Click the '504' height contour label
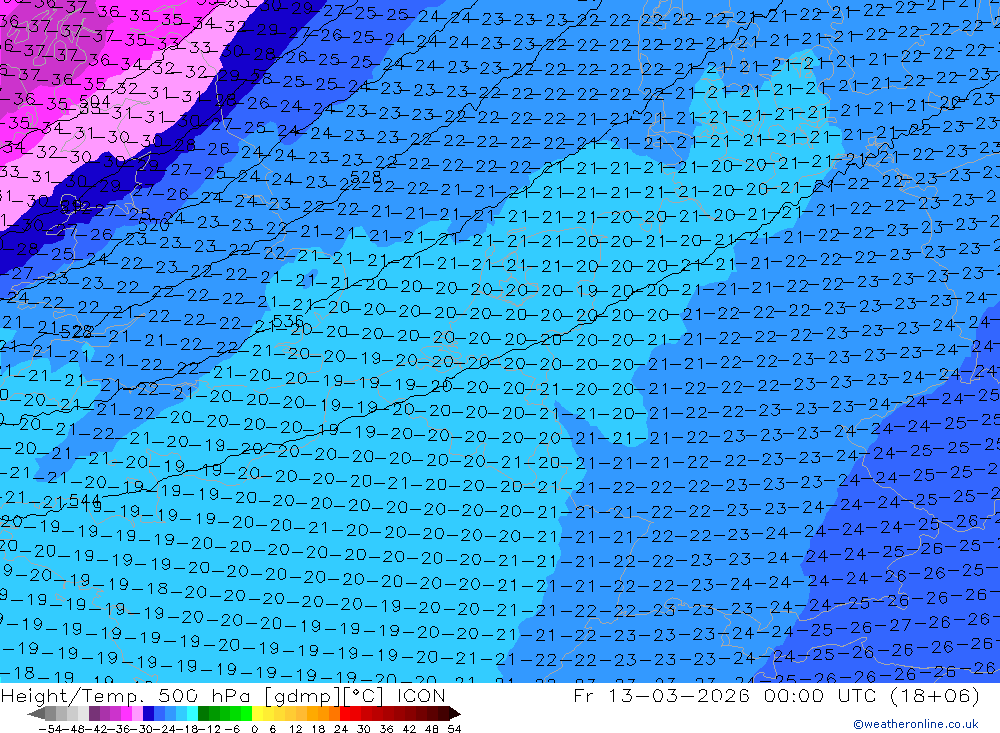Image resolution: width=1000 pixels, height=733 pixels. tap(95, 102)
